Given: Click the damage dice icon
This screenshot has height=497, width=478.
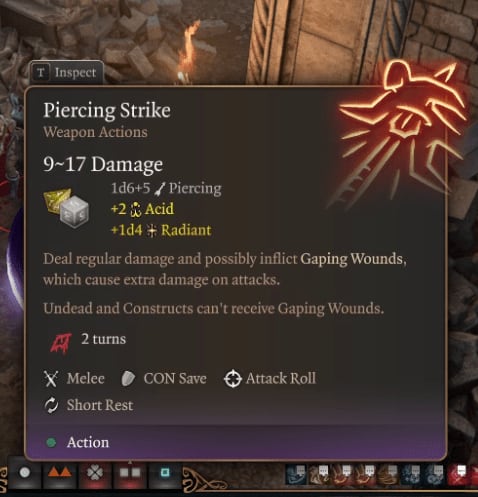Looking at the screenshot, I should [67, 208].
